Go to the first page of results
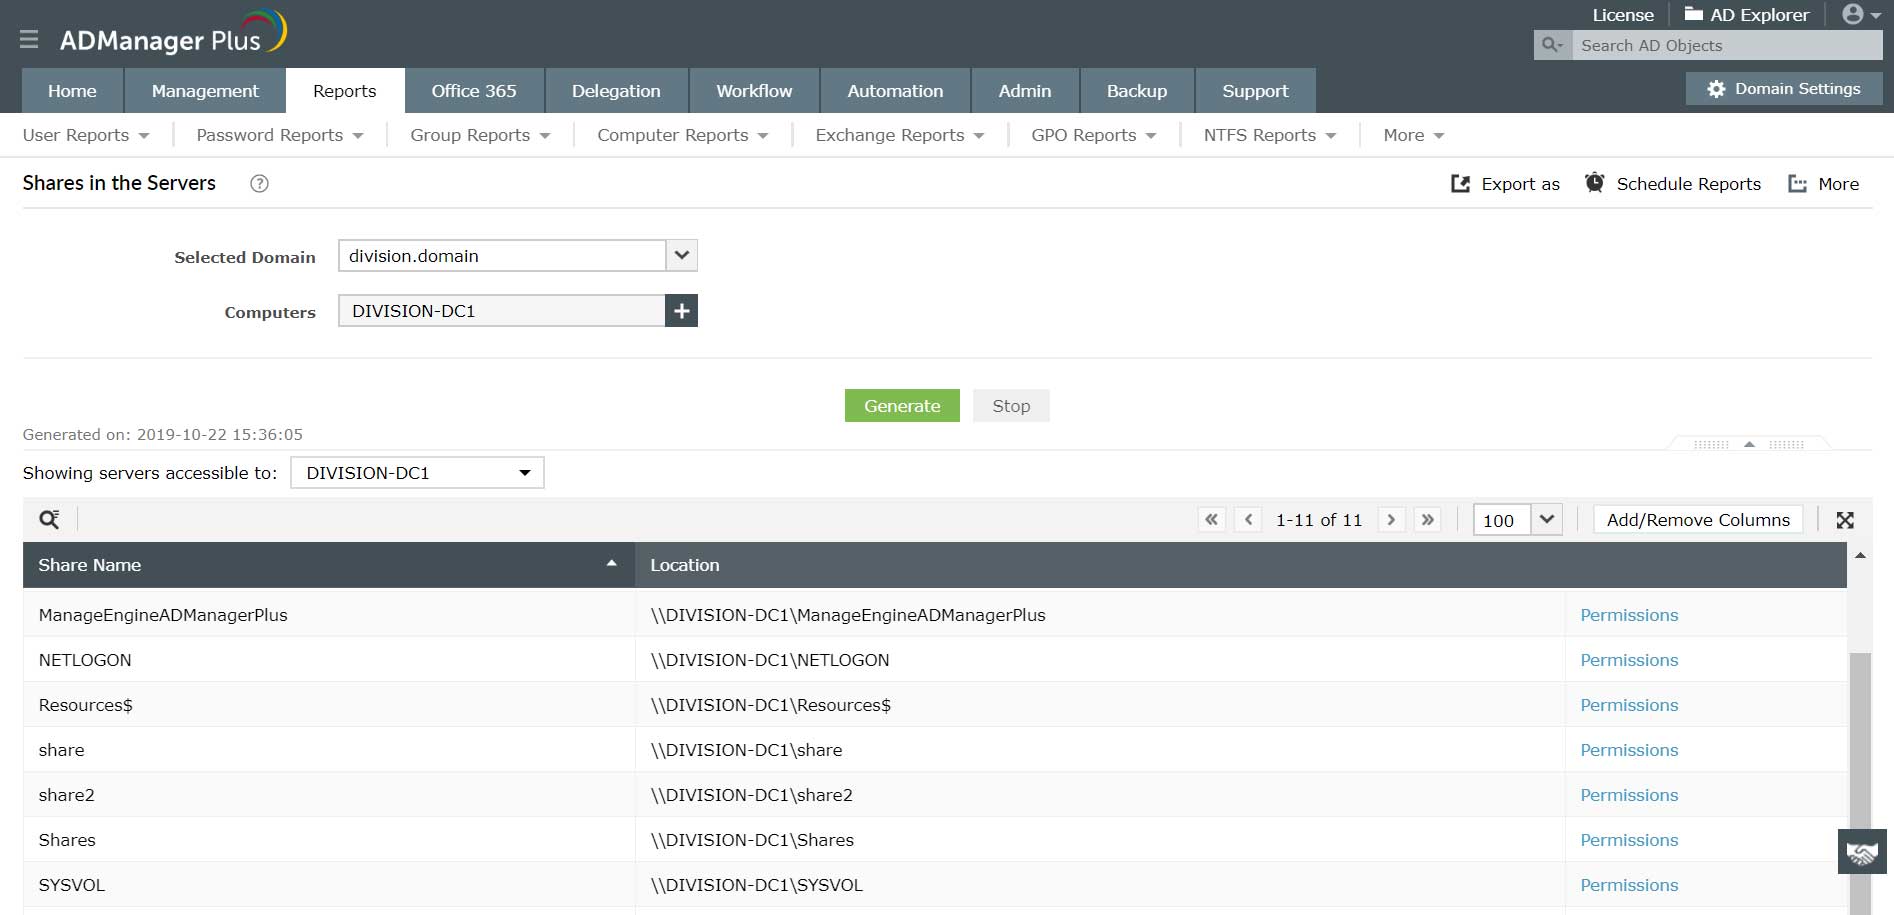This screenshot has height=915, width=1894. [1212, 520]
